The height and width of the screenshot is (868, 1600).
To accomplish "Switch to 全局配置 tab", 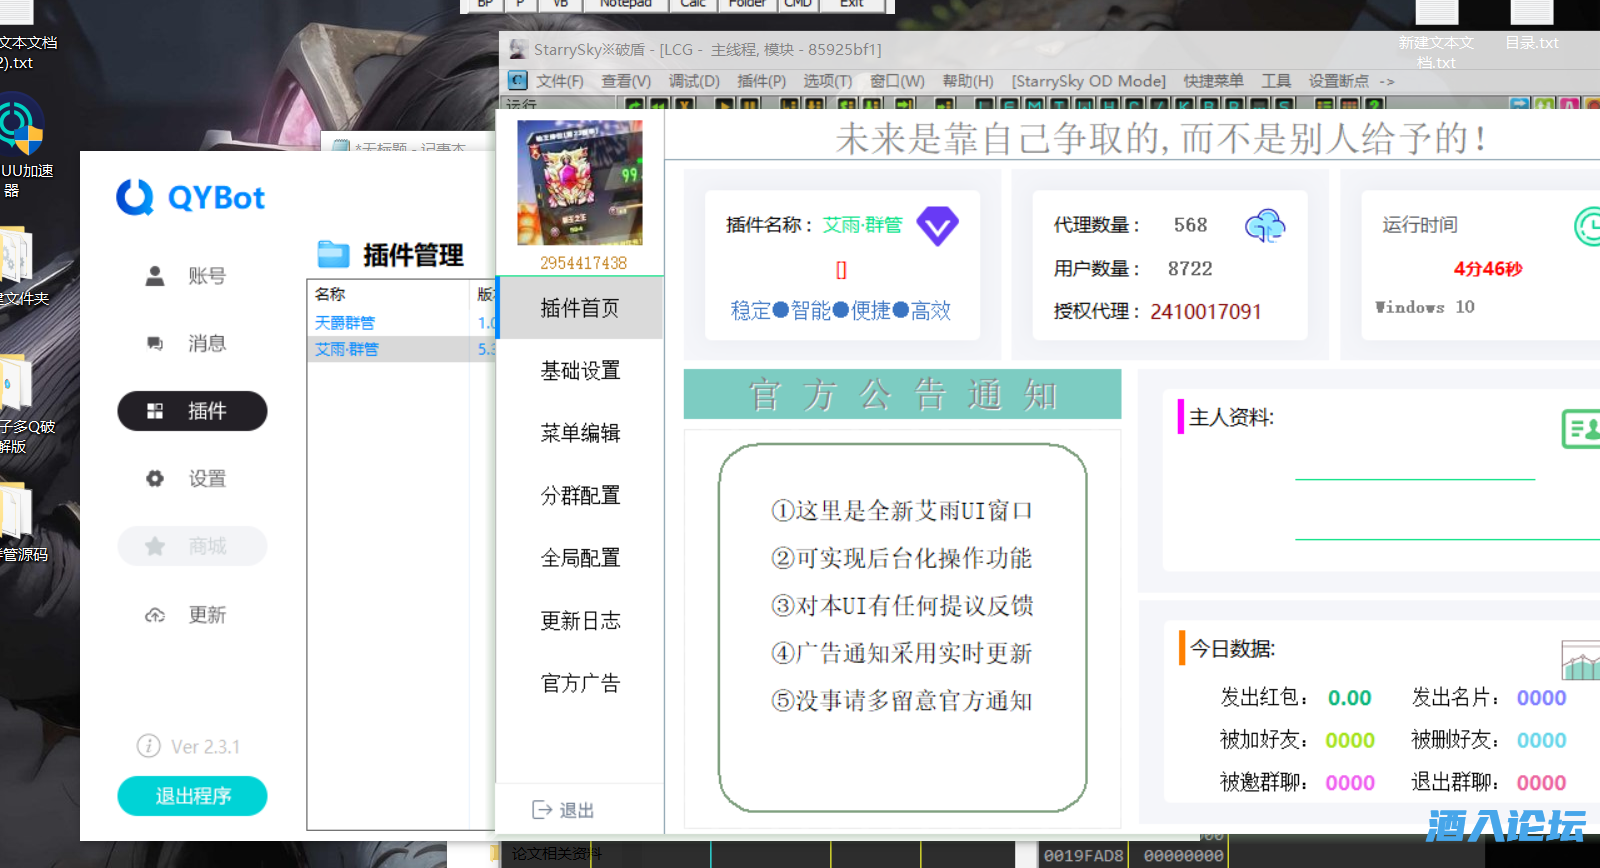I will [580, 558].
